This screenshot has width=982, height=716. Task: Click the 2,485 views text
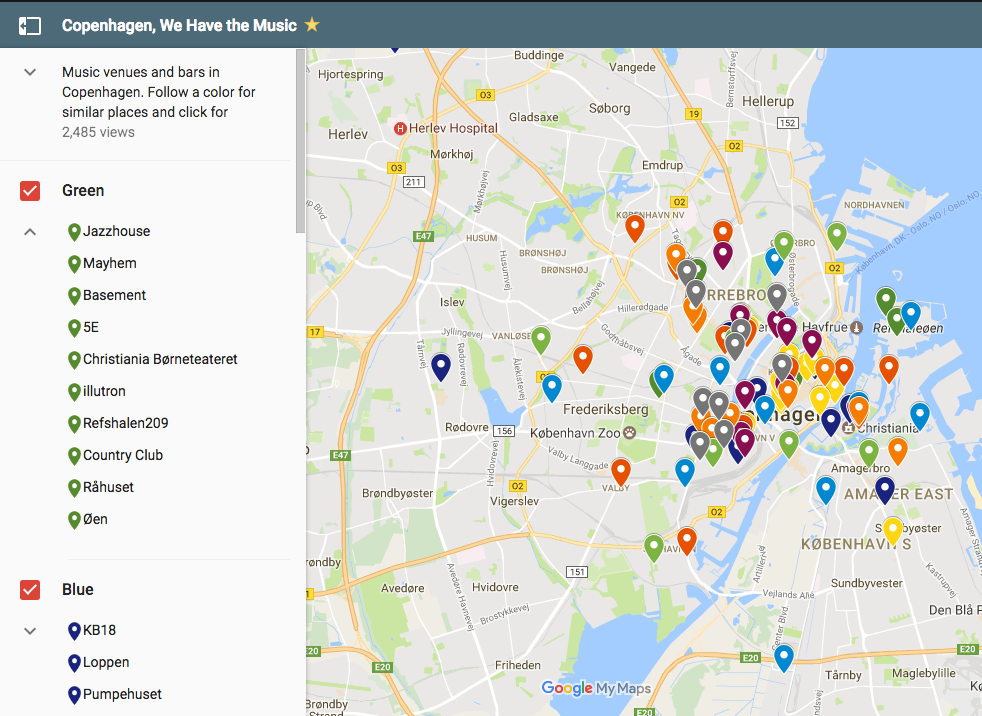[x=98, y=132]
